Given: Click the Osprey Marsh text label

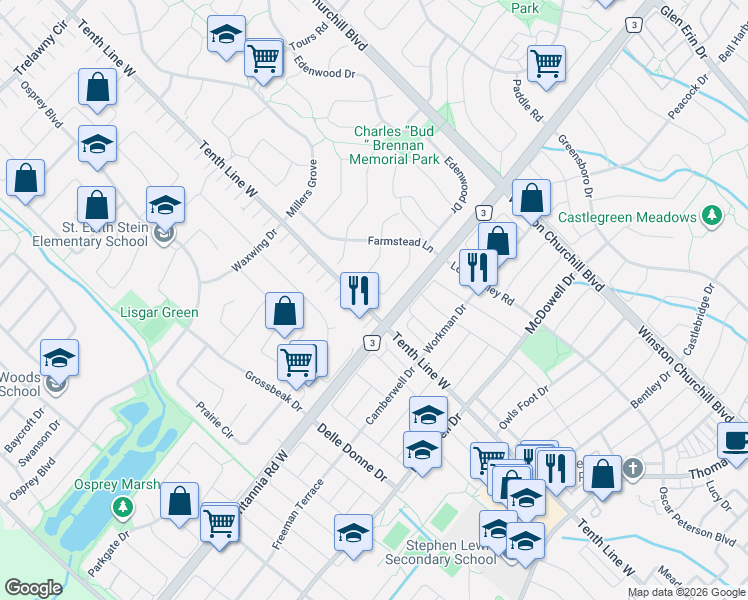Looking at the screenshot, I should pyautogui.click(x=117, y=485).
